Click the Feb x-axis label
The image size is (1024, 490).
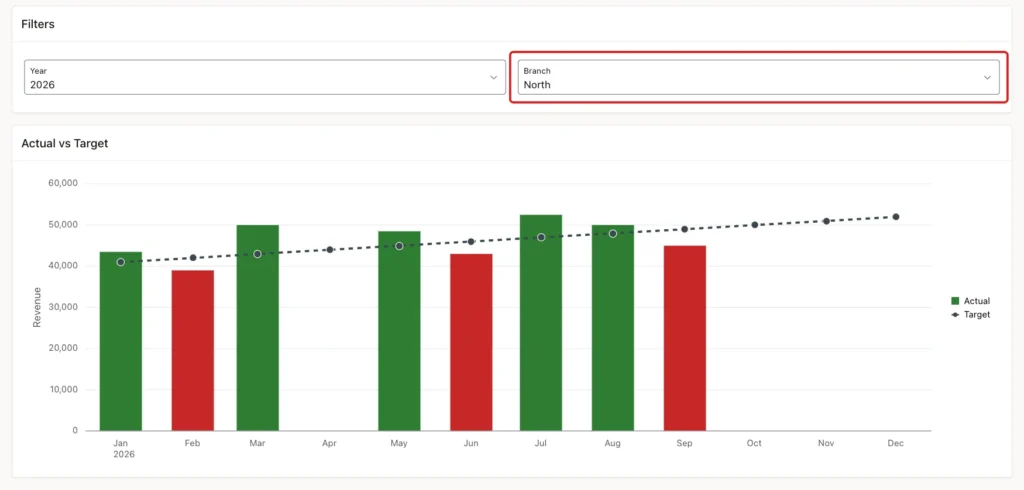[193, 443]
